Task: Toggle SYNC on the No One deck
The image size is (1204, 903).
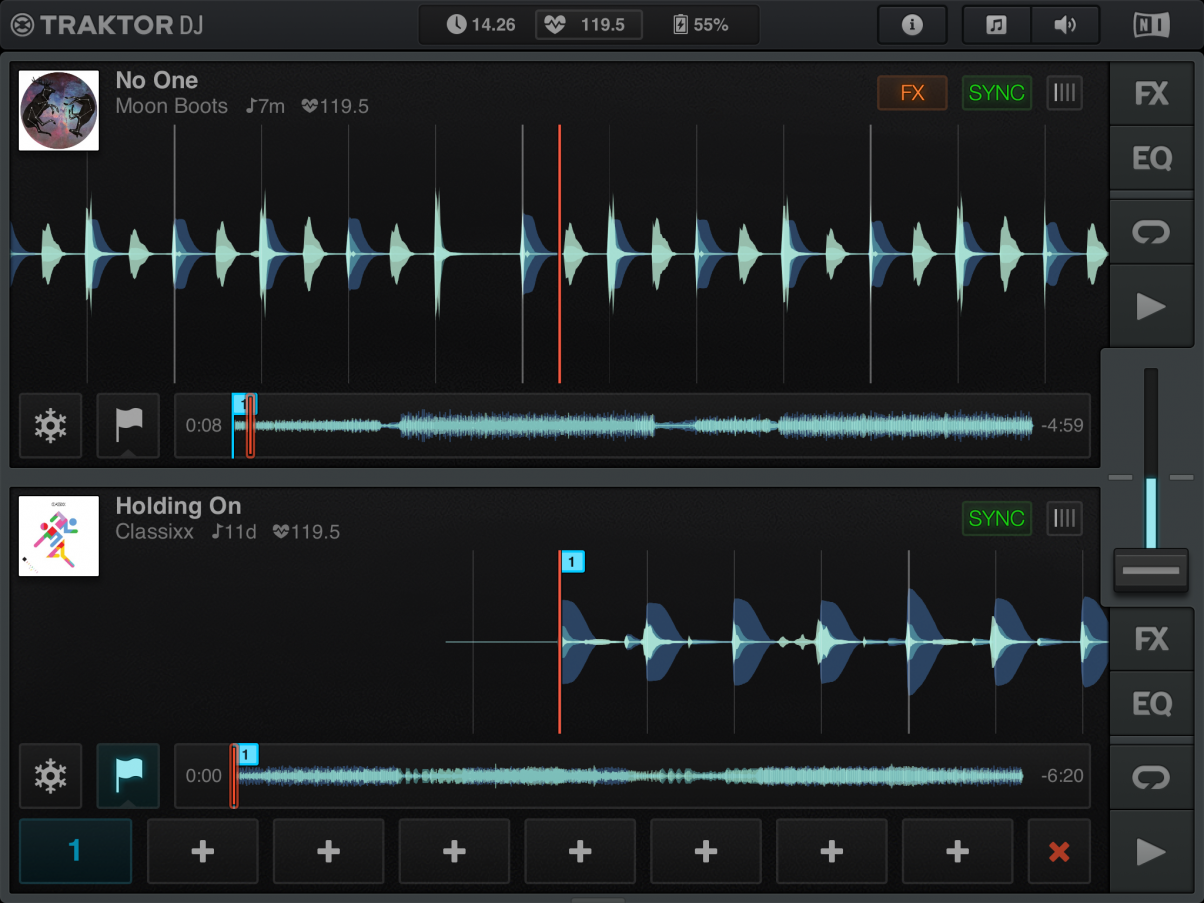Action: coord(997,93)
